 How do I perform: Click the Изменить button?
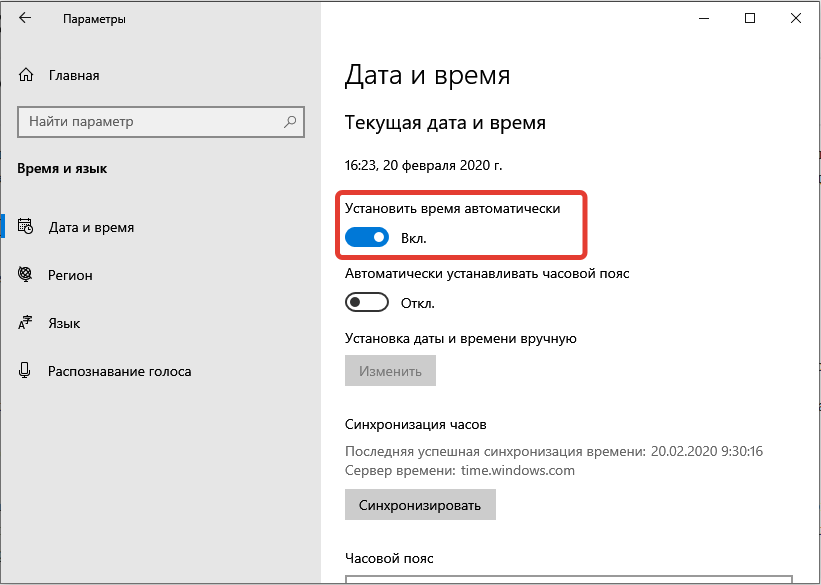pos(390,371)
